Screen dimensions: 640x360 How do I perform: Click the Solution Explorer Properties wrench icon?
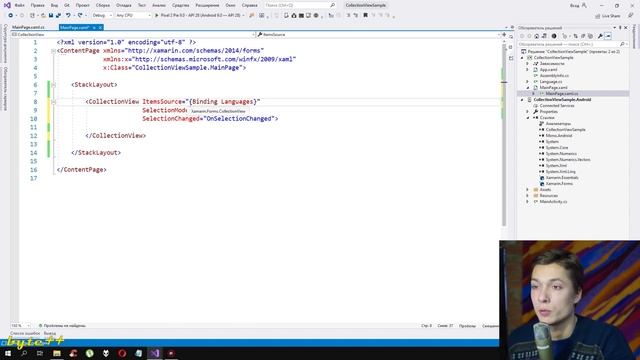600,36
